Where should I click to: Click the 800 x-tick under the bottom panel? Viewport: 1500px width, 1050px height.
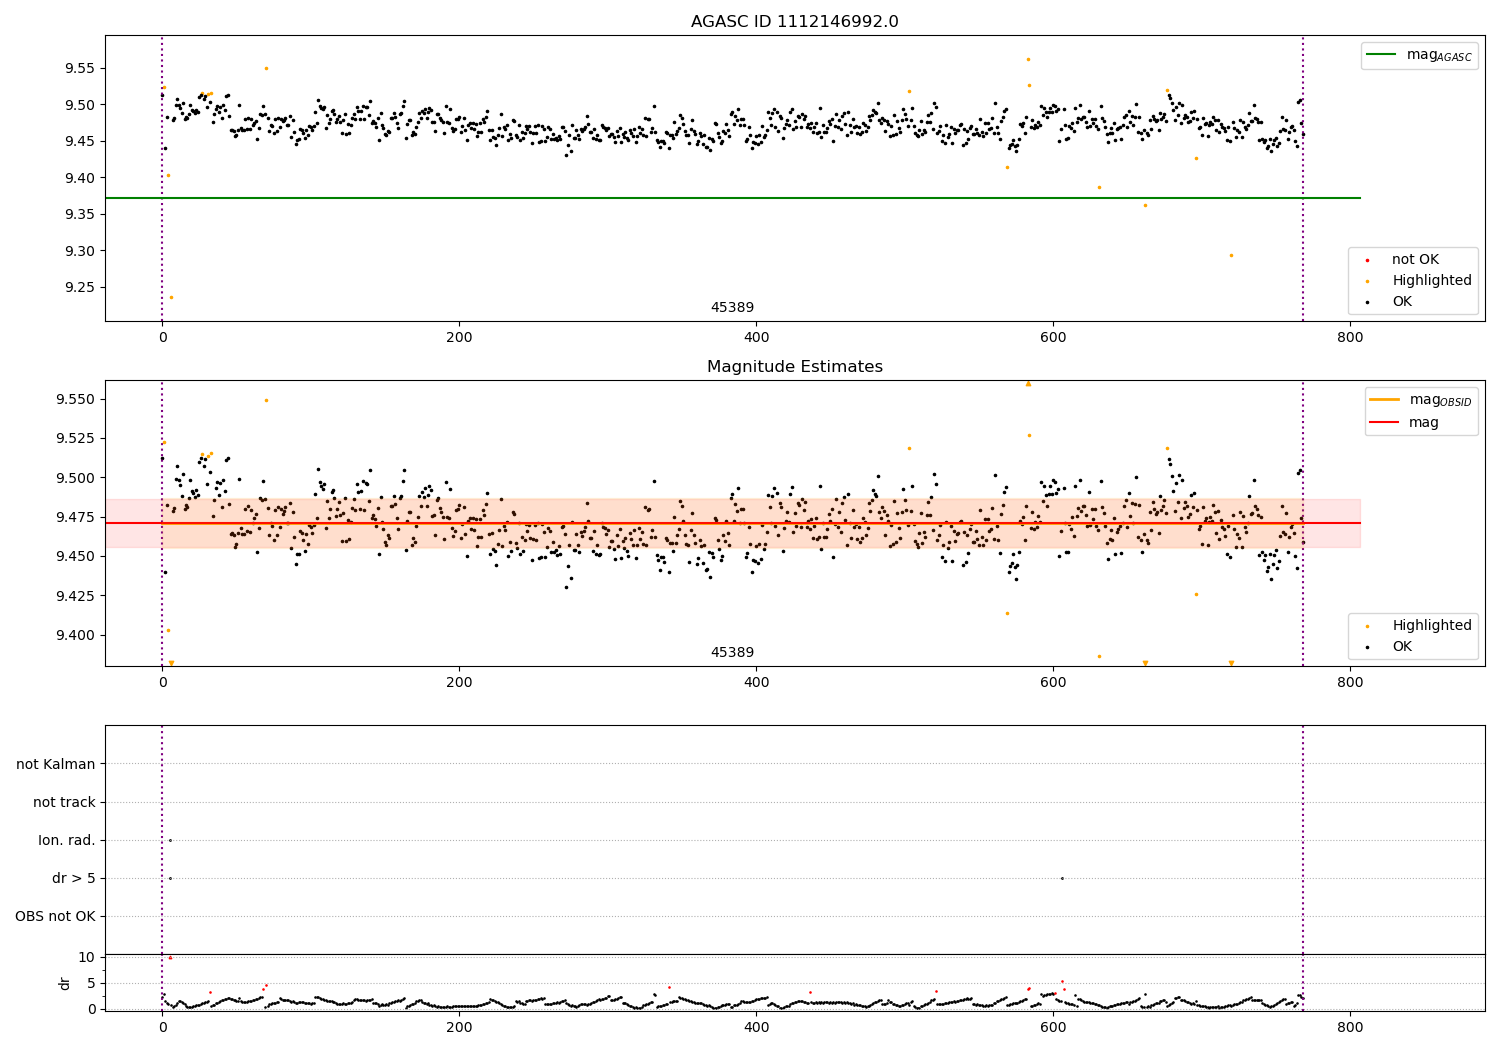coord(1350,1026)
